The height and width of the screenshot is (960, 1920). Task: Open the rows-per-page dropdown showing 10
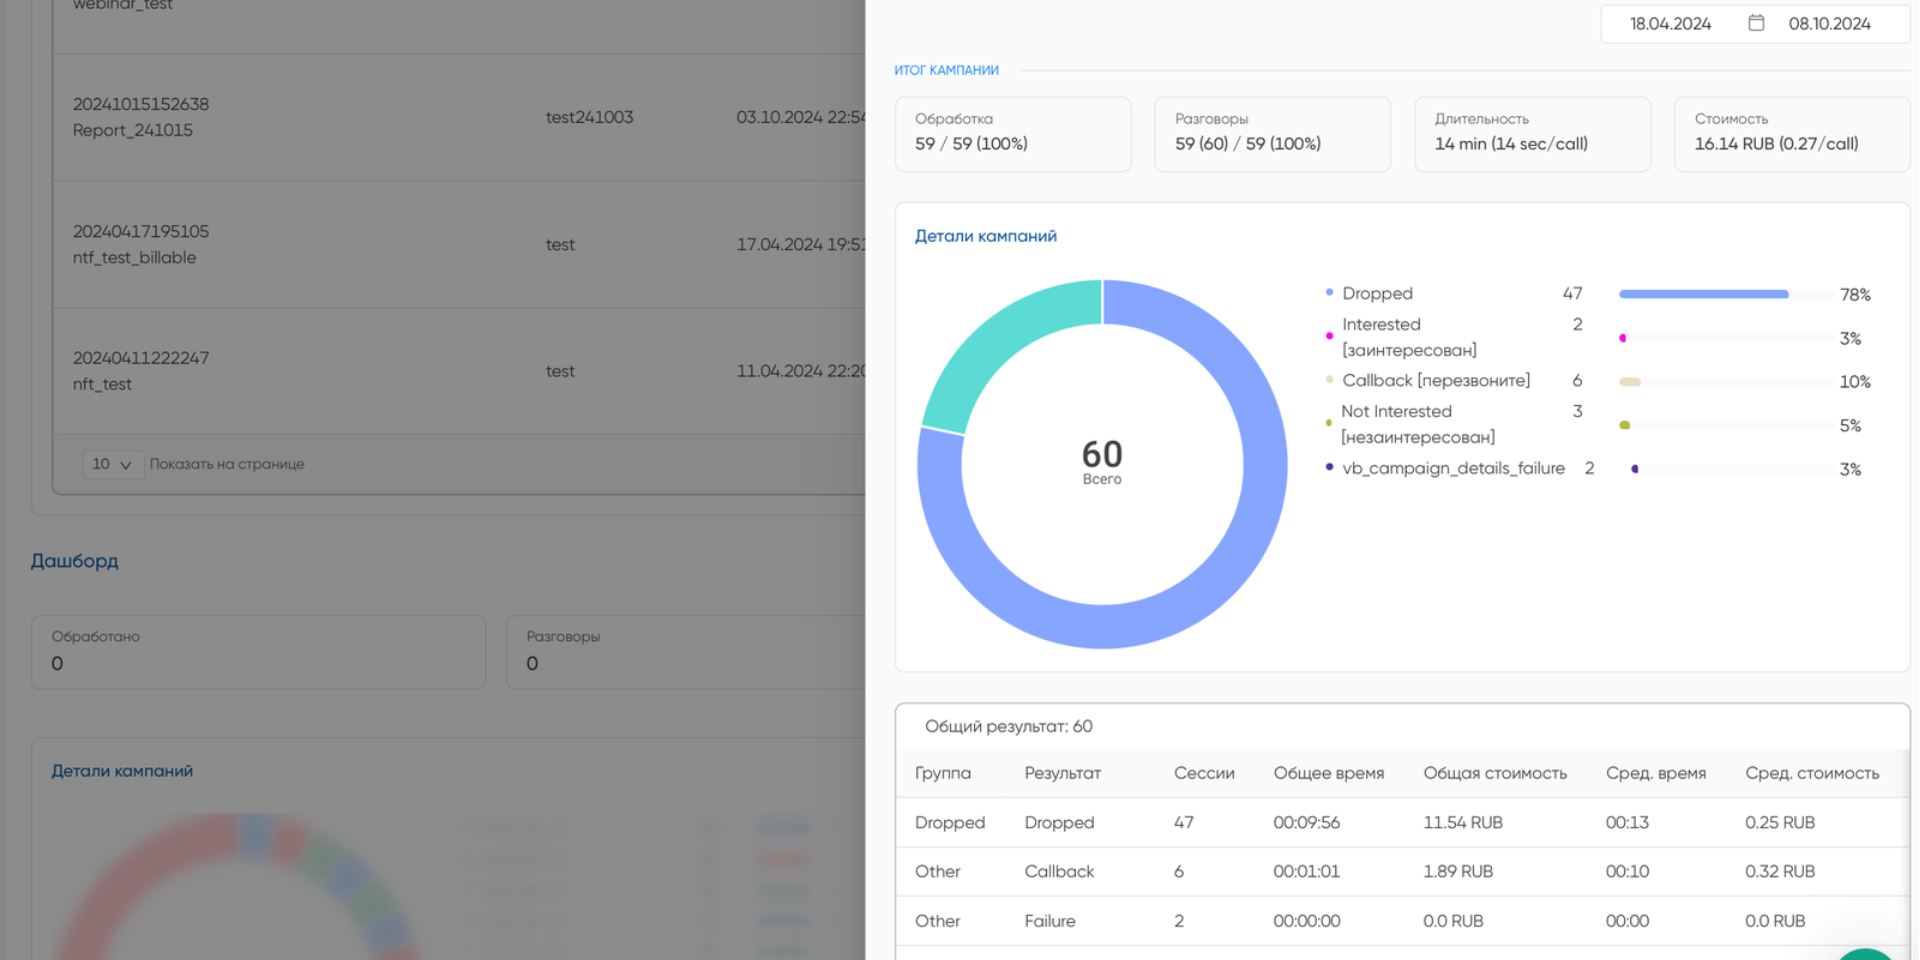[112, 464]
